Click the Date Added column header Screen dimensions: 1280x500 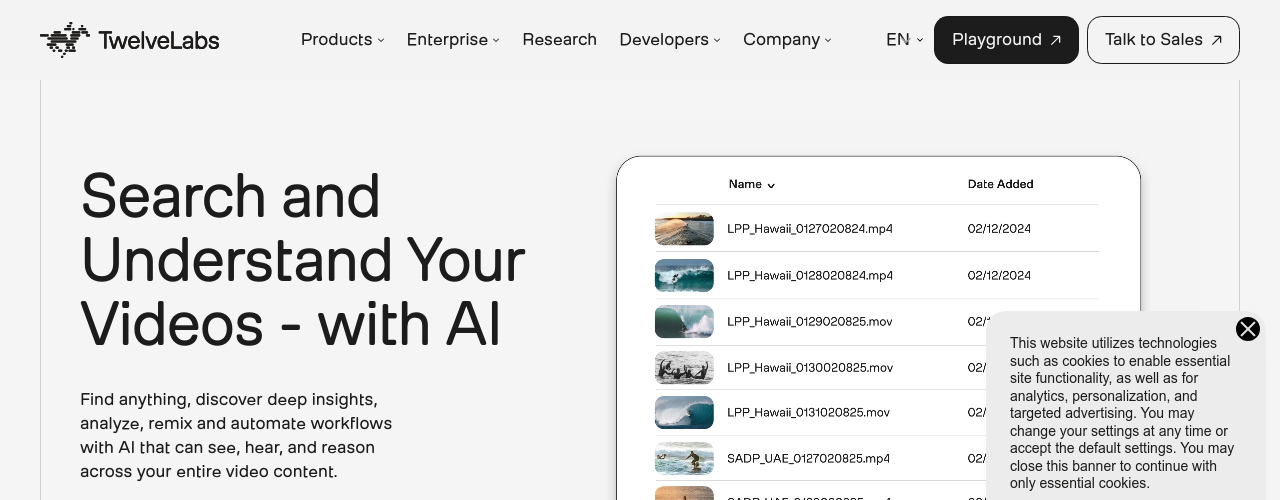point(1001,184)
